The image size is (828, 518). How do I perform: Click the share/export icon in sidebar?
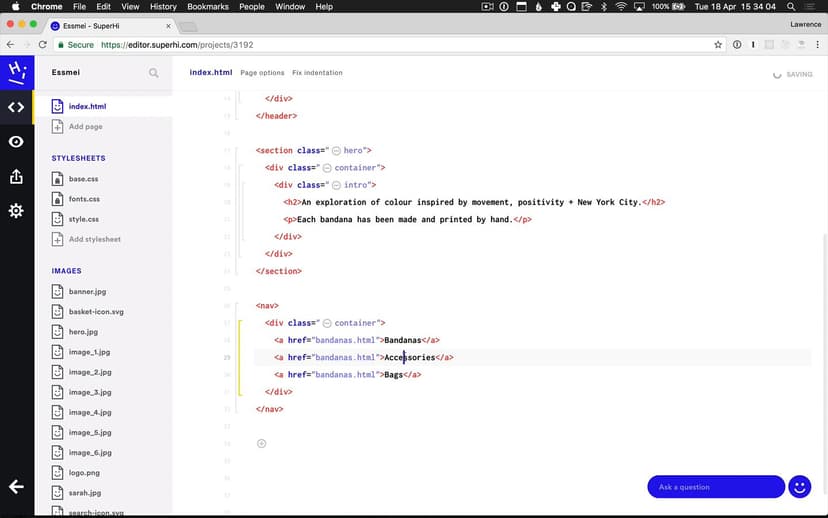point(16,177)
